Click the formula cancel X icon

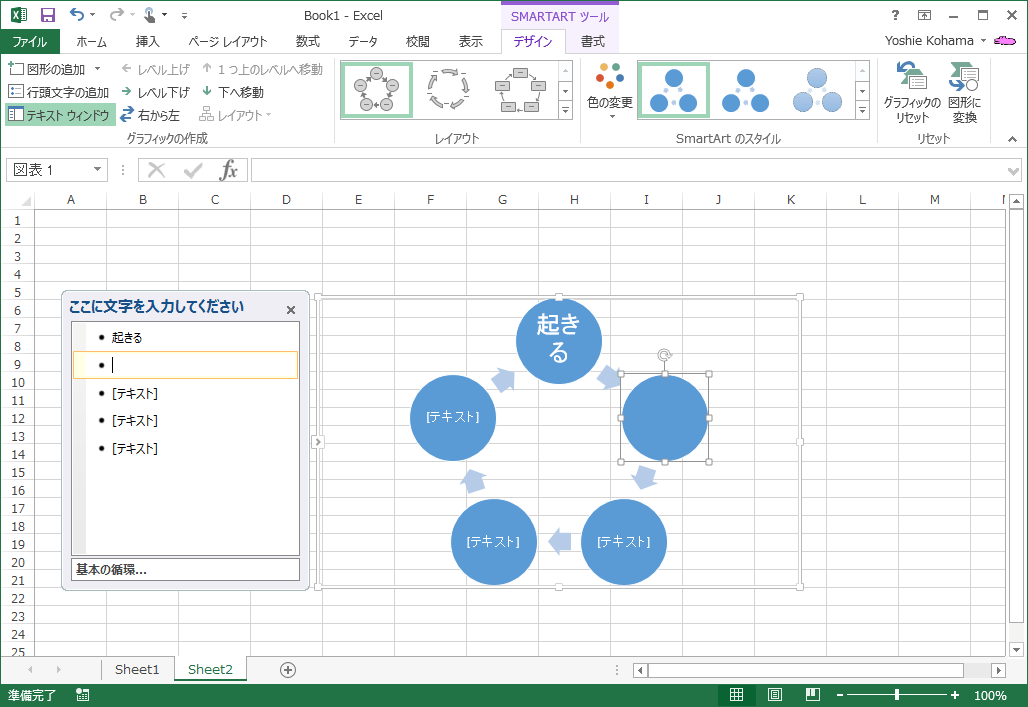(x=157, y=171)
